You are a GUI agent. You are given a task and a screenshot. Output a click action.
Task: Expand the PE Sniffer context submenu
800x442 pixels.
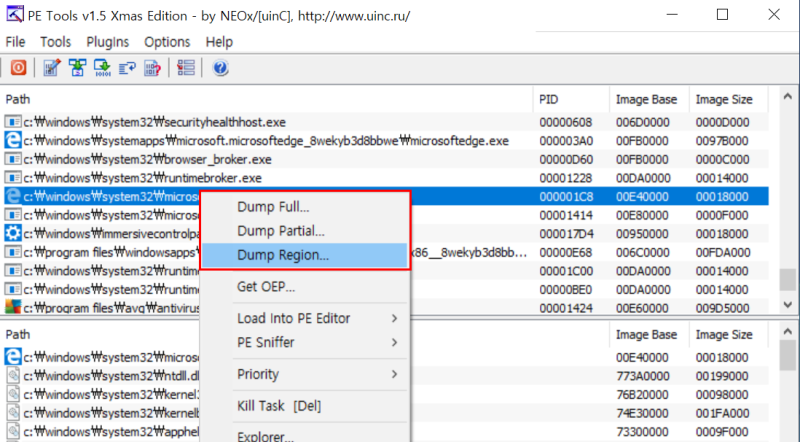(305, 342)
